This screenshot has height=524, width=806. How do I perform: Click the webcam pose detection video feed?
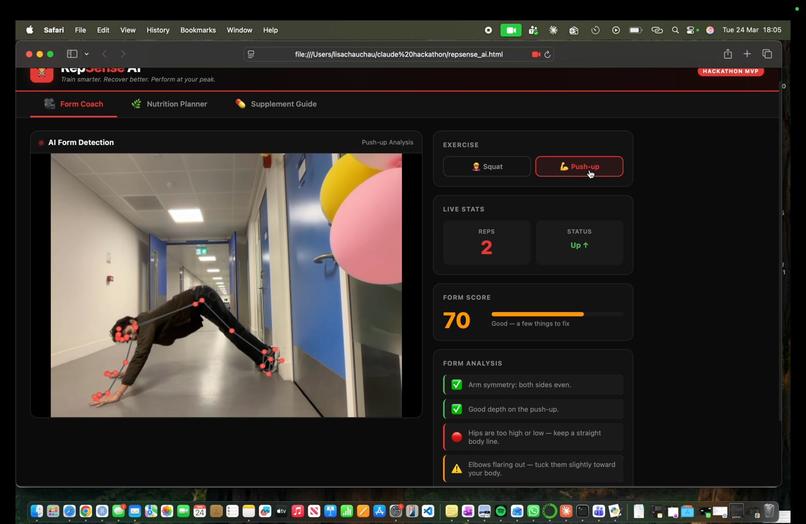tap(226, 285)
